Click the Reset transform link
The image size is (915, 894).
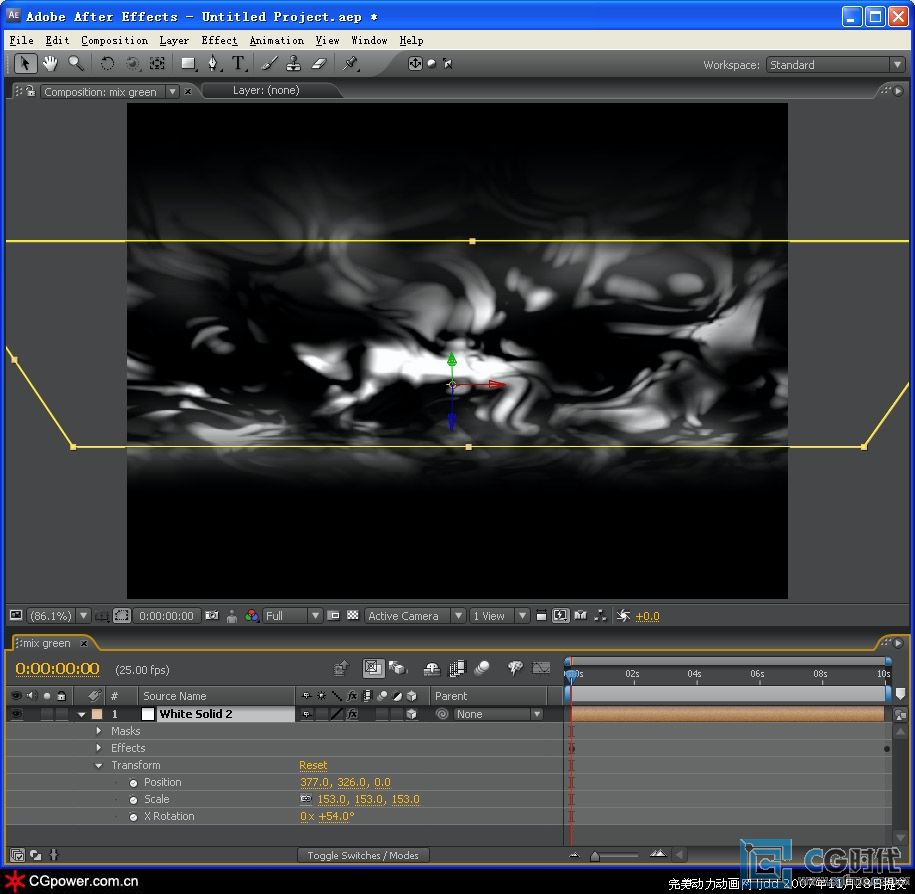tap(313, 765)
